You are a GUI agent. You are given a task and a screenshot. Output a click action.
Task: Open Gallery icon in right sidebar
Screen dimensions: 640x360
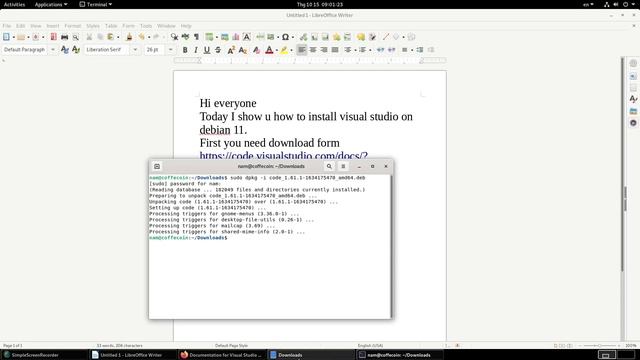(633, 111)
